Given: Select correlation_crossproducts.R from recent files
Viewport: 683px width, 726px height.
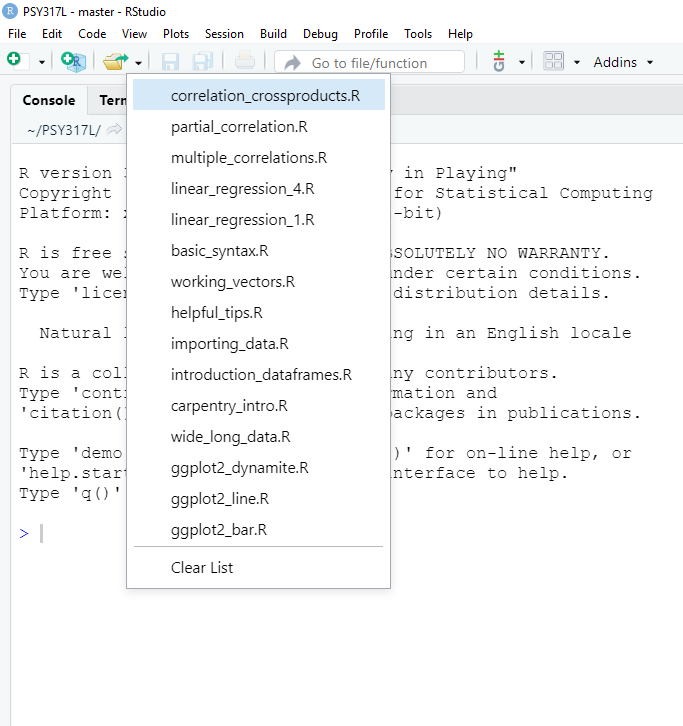Looking at the screenshot, I should 265,96.
